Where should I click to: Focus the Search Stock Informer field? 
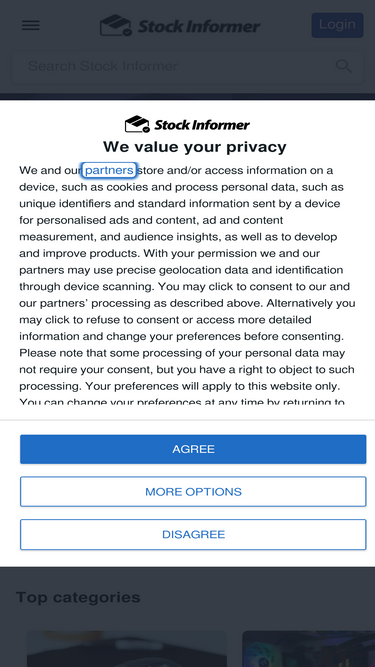(x=188, y=67)
